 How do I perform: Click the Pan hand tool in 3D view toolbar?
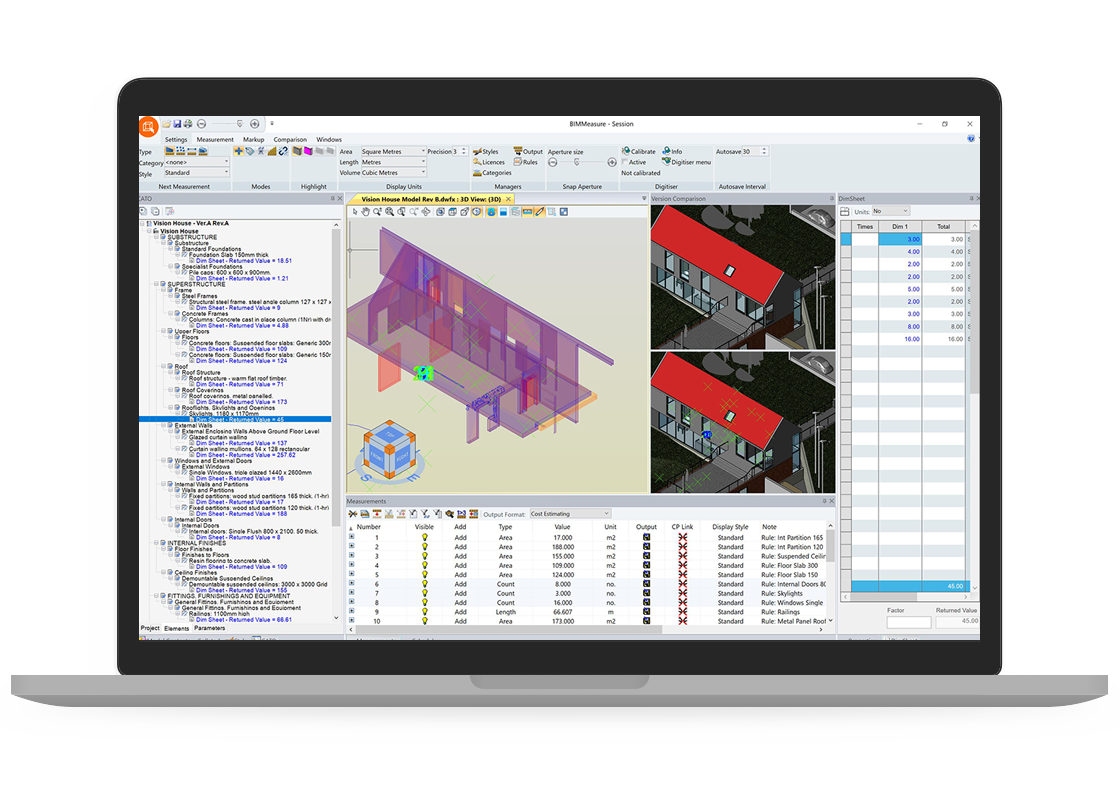(x=365, y=212)
